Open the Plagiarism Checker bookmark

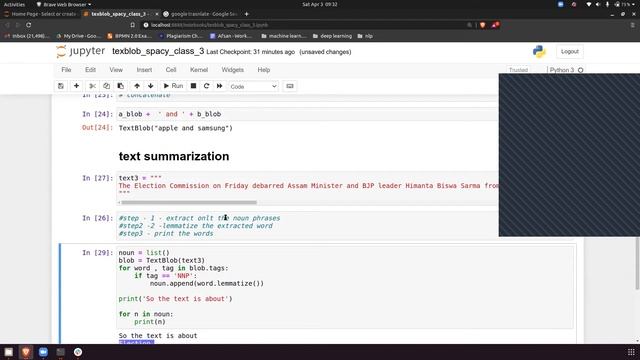(x=181, y=36)
